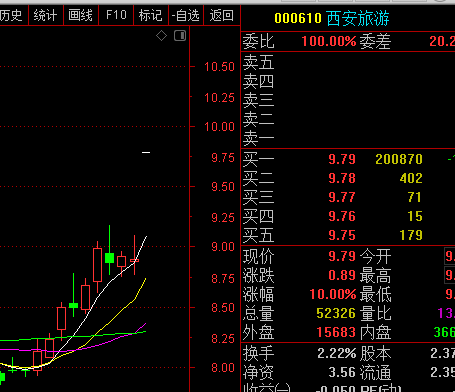Viewport: 455px width, 392px height.
Task: Select the 买二 bid price 9.78
Action: tap(342, 178)
